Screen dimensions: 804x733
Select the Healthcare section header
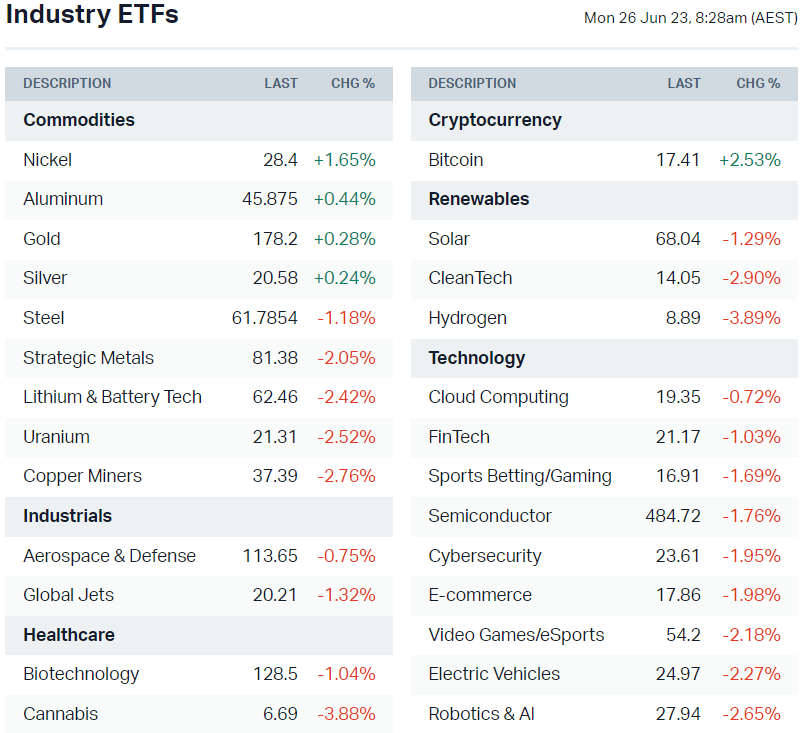(x=68, y=635)
